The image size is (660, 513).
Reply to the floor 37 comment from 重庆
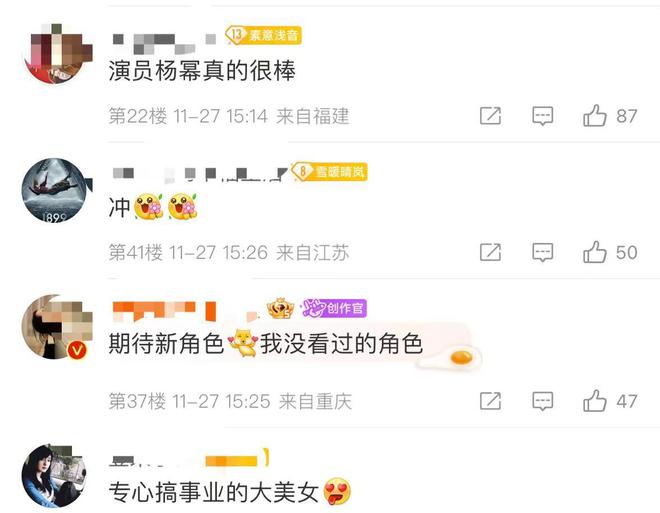coord(543,401)
